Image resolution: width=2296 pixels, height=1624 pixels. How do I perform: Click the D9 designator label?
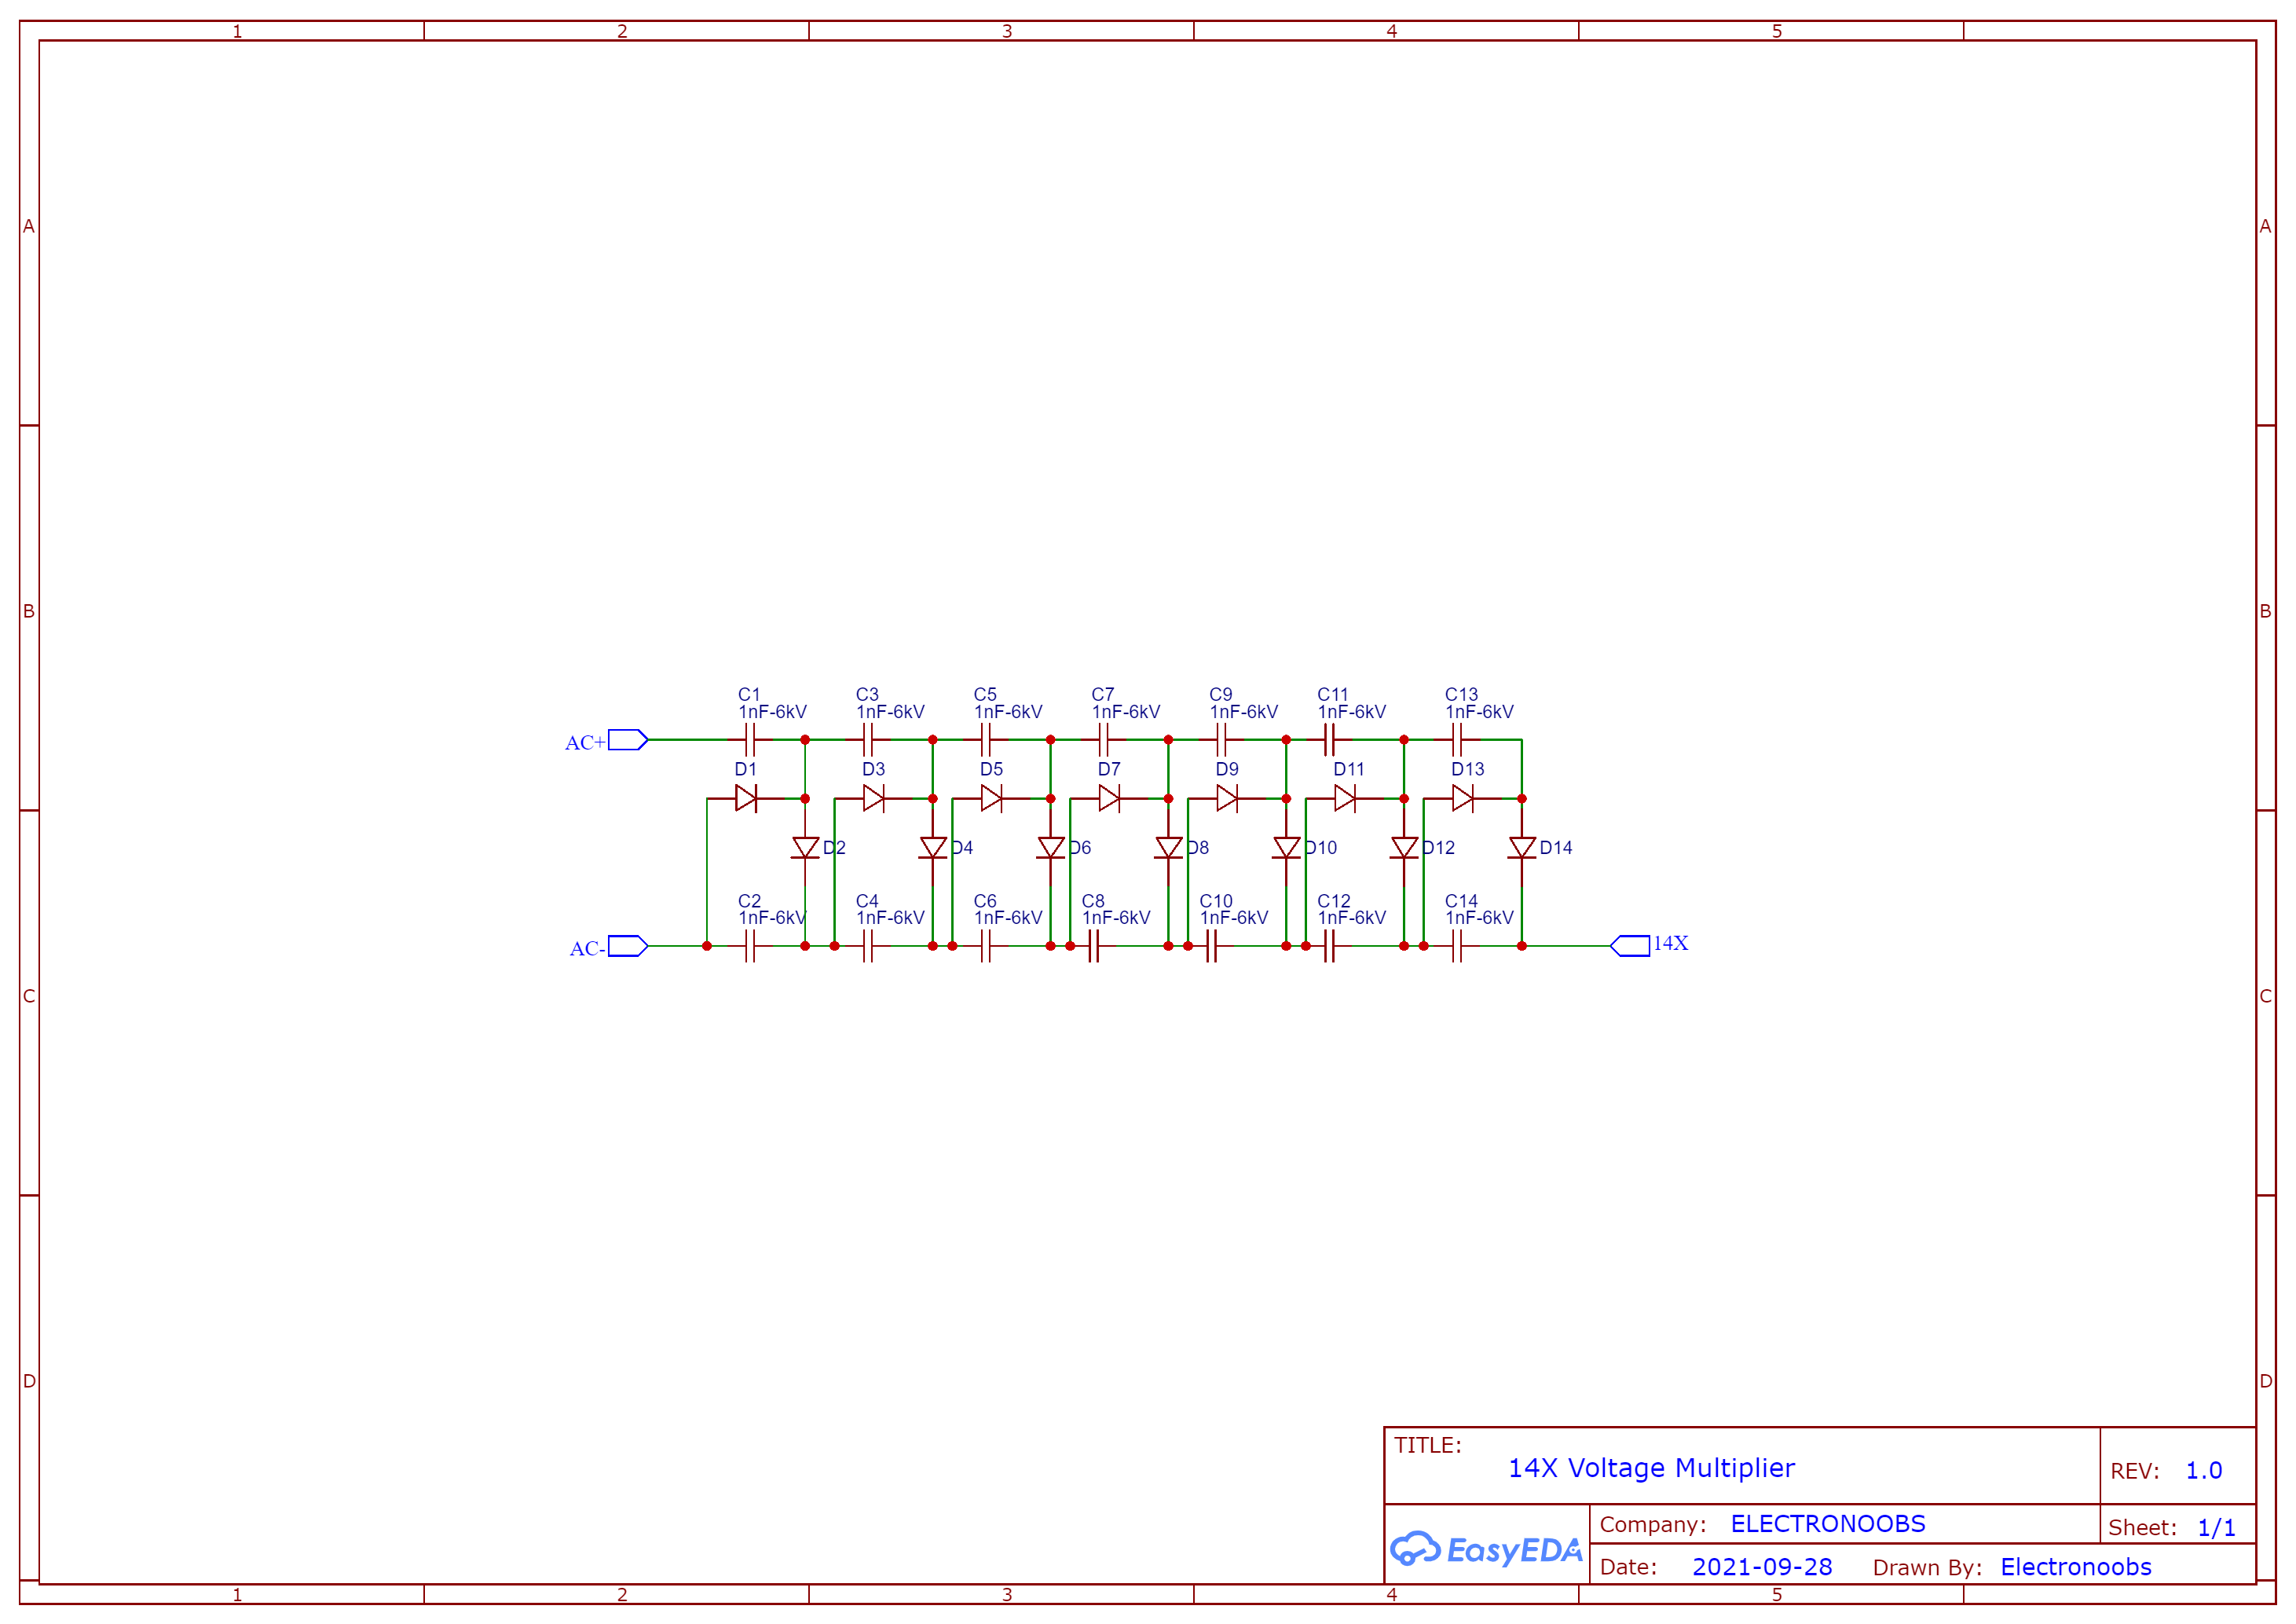[x=1227, y=769]
